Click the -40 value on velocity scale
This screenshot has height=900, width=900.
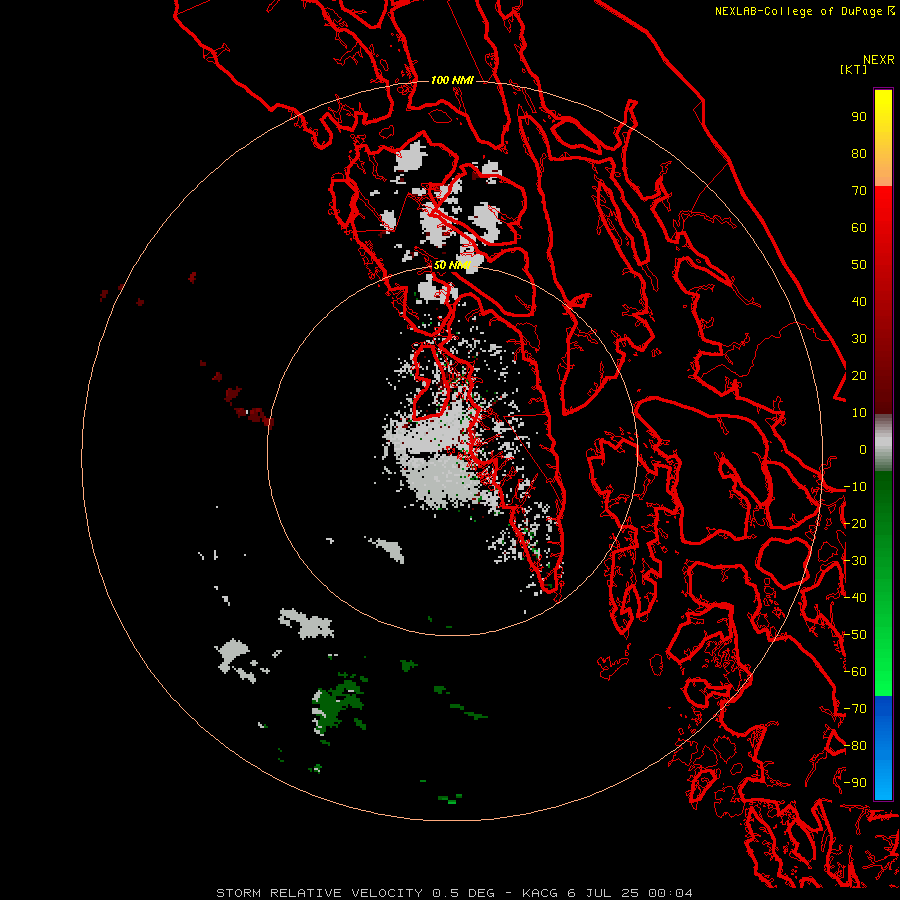[x=855, y=598]
